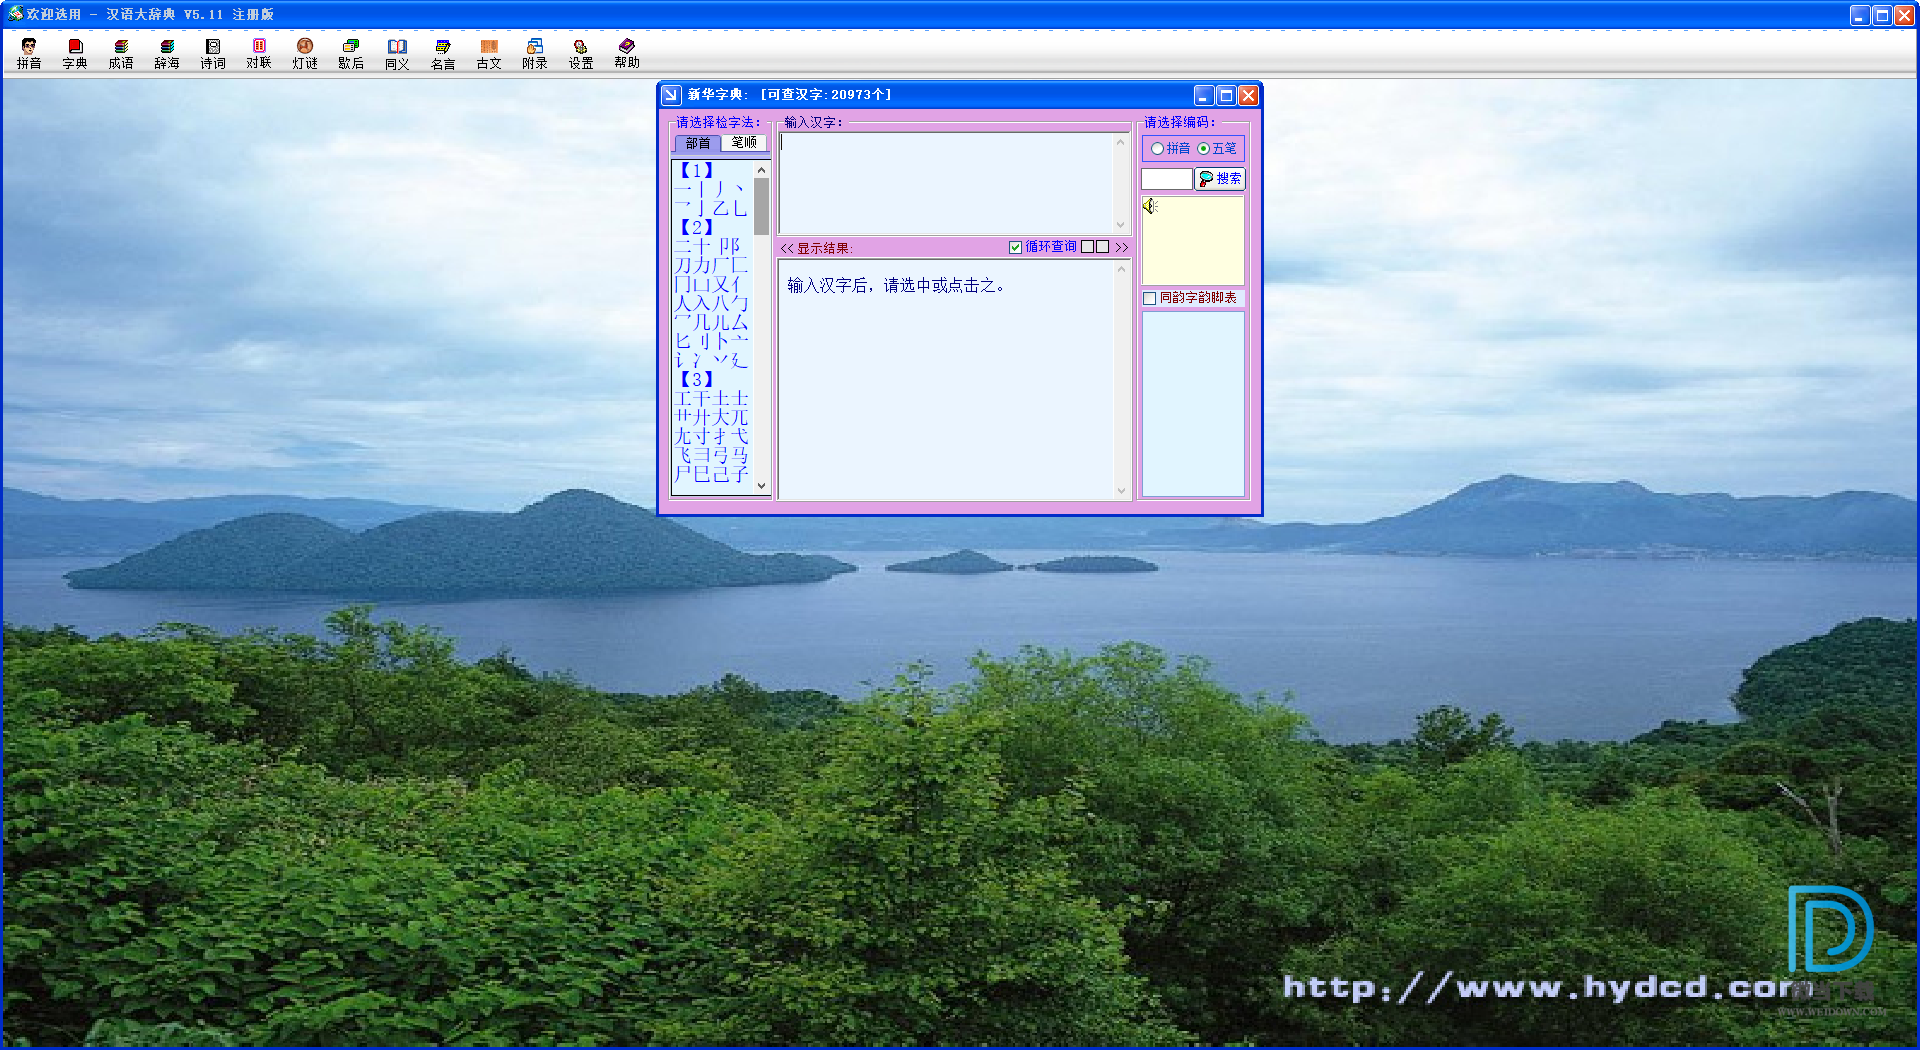
Task: Click the 新华字典 window title arrow icon
Action: click(671, 95)
